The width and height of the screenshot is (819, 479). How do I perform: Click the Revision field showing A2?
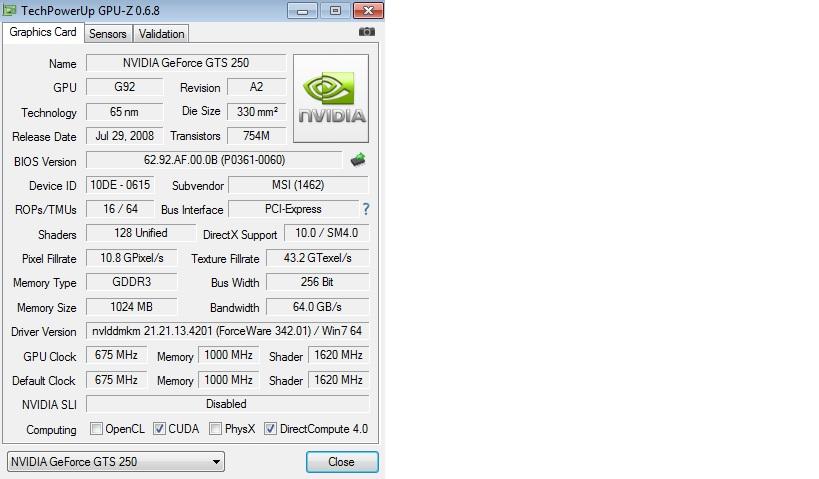coord(256,87)
